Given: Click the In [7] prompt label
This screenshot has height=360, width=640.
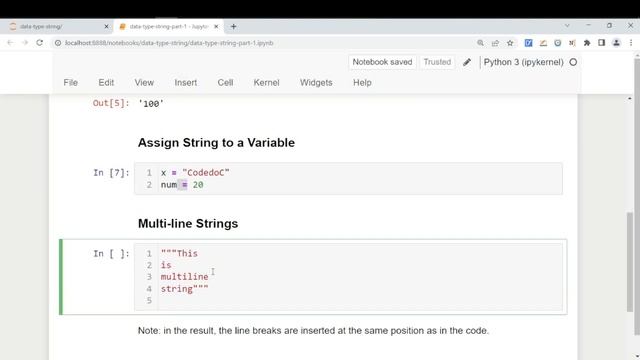Looking at the screenshot, I should click(x=111, y=173).
